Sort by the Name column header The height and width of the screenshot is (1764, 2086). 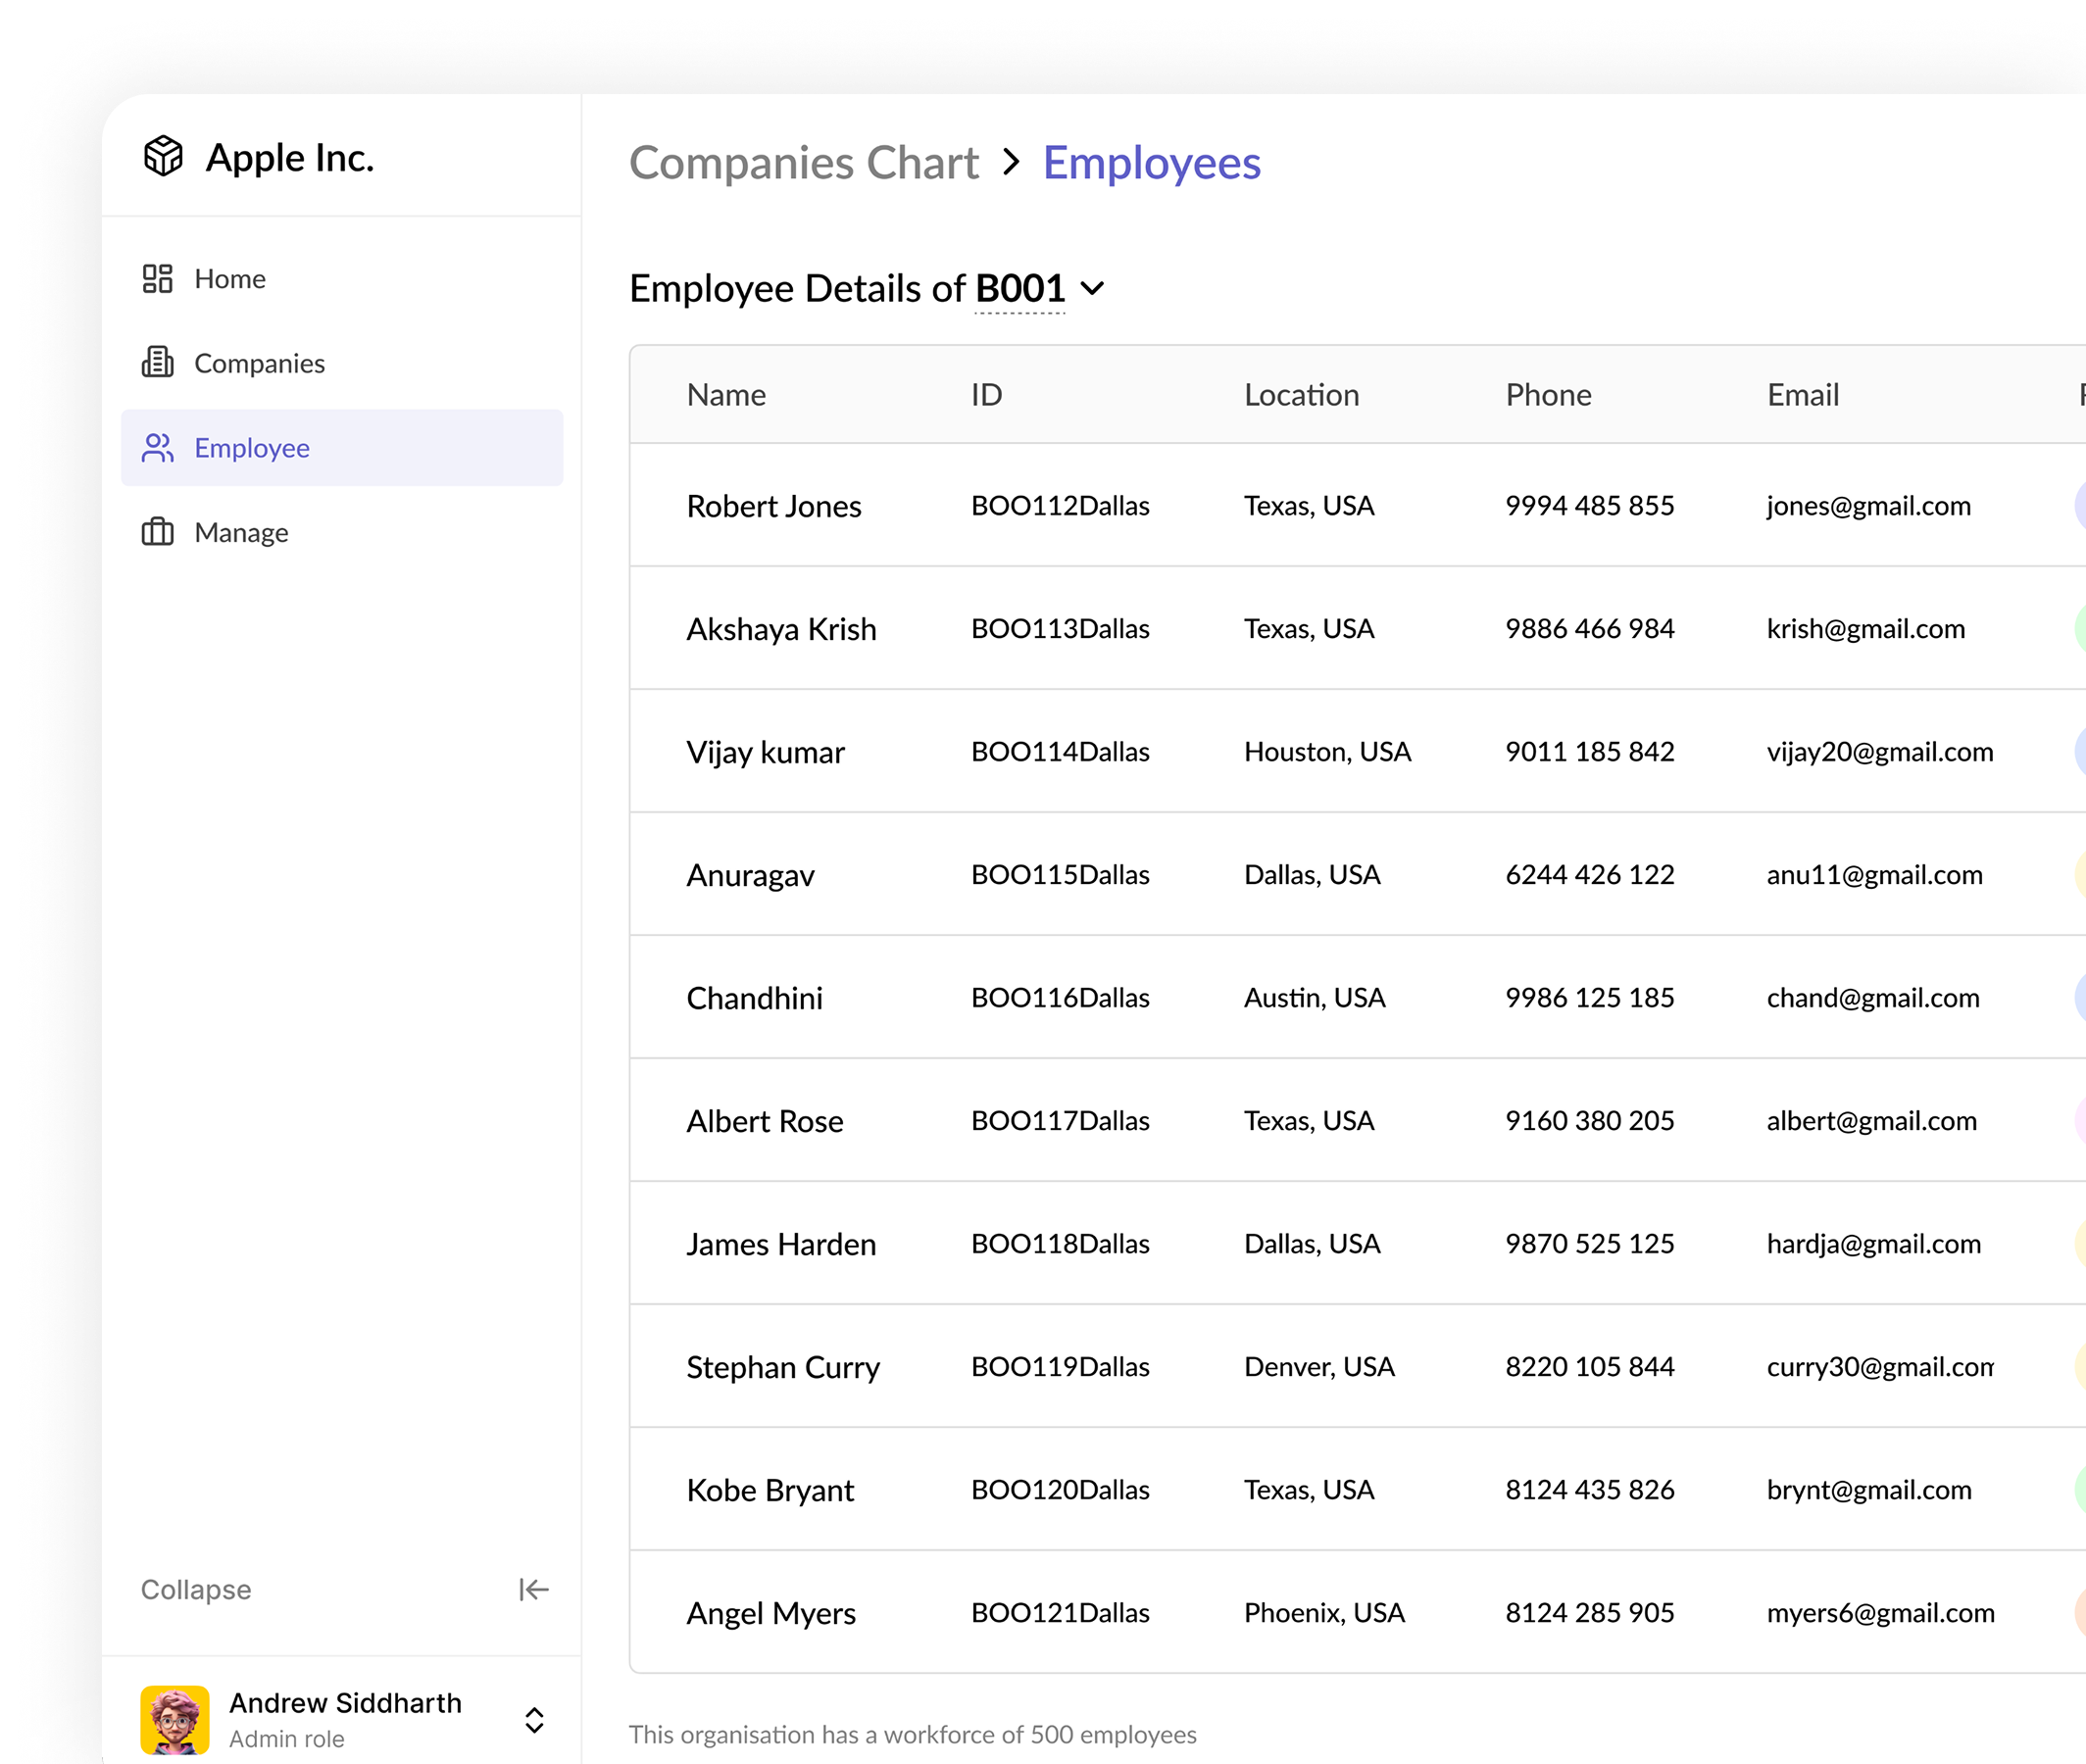point(726,395)
